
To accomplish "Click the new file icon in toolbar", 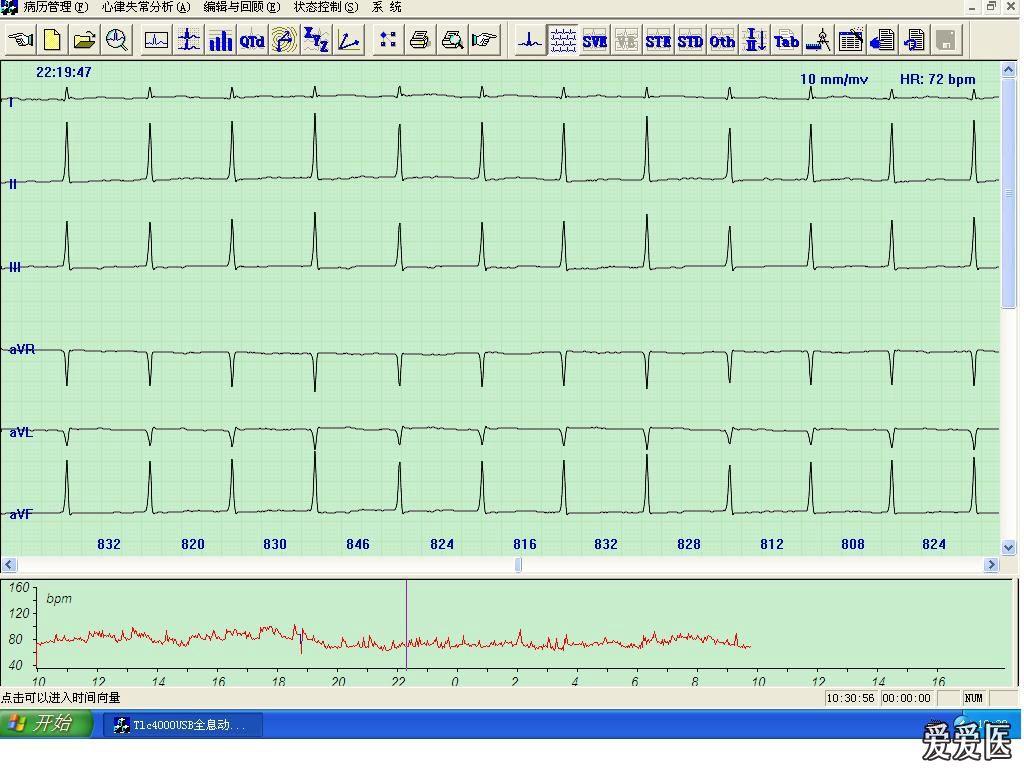I will 52,40.
